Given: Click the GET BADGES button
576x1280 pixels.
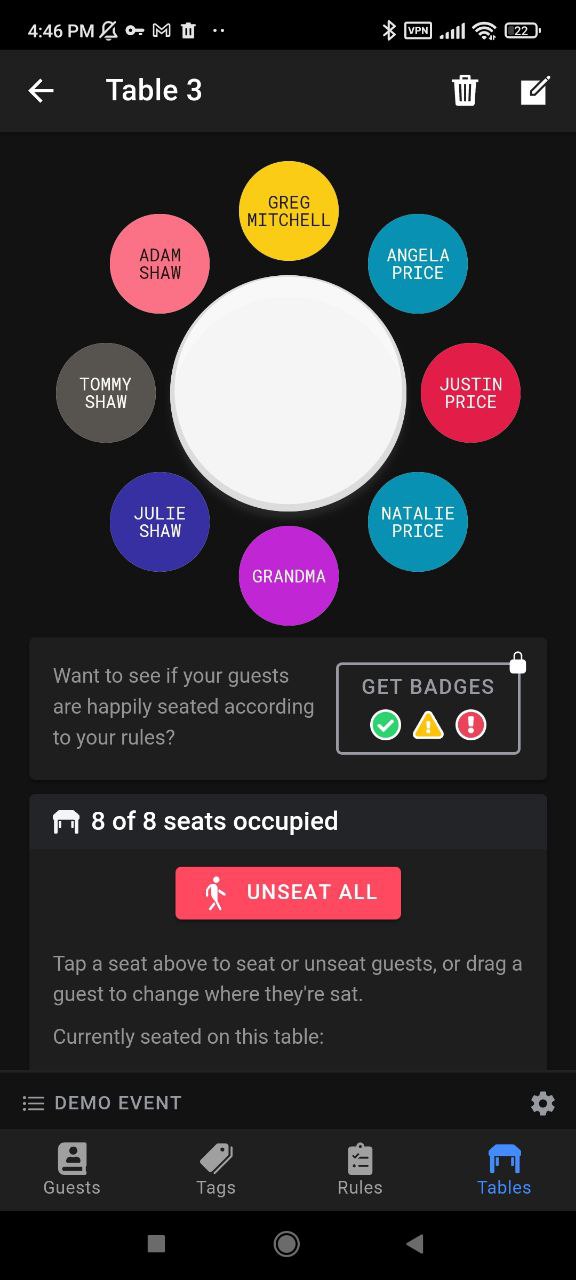Looking at the screenshot, I should tap(428, 708).
